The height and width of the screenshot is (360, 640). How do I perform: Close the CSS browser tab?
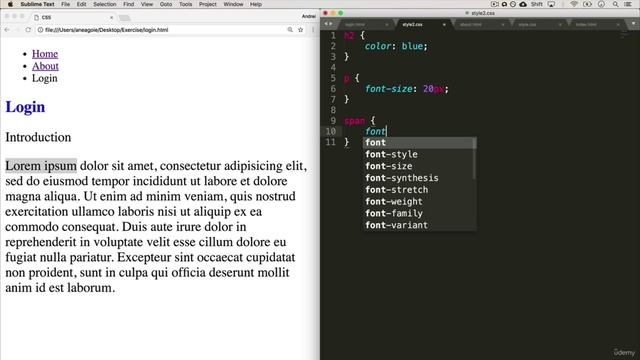[x=111, y=18]
